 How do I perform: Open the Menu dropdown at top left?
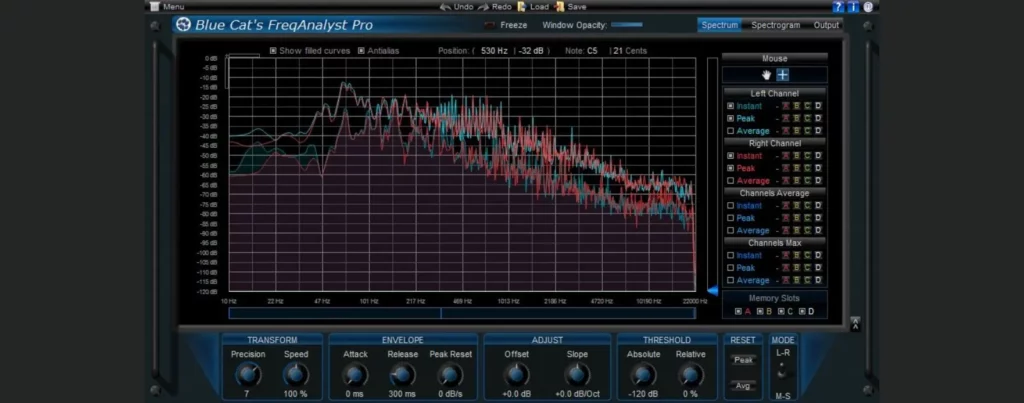pos(167,7)
